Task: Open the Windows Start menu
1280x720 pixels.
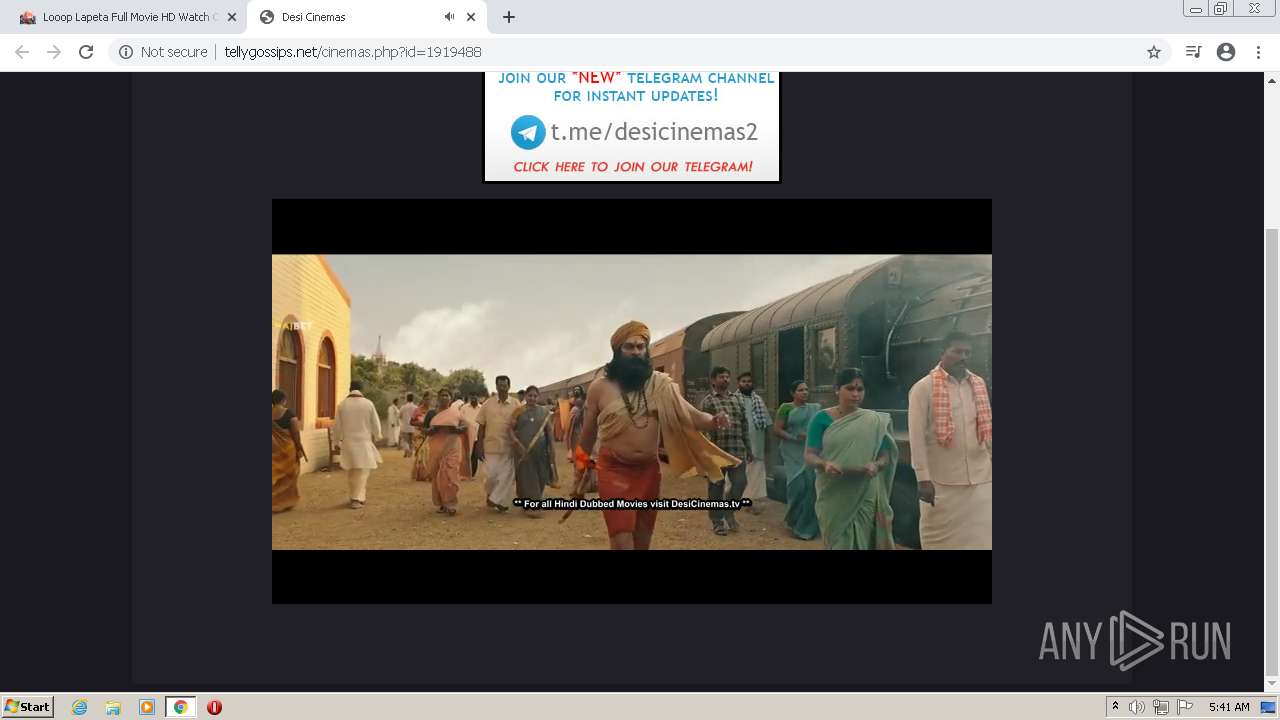Action: [28, 707]
